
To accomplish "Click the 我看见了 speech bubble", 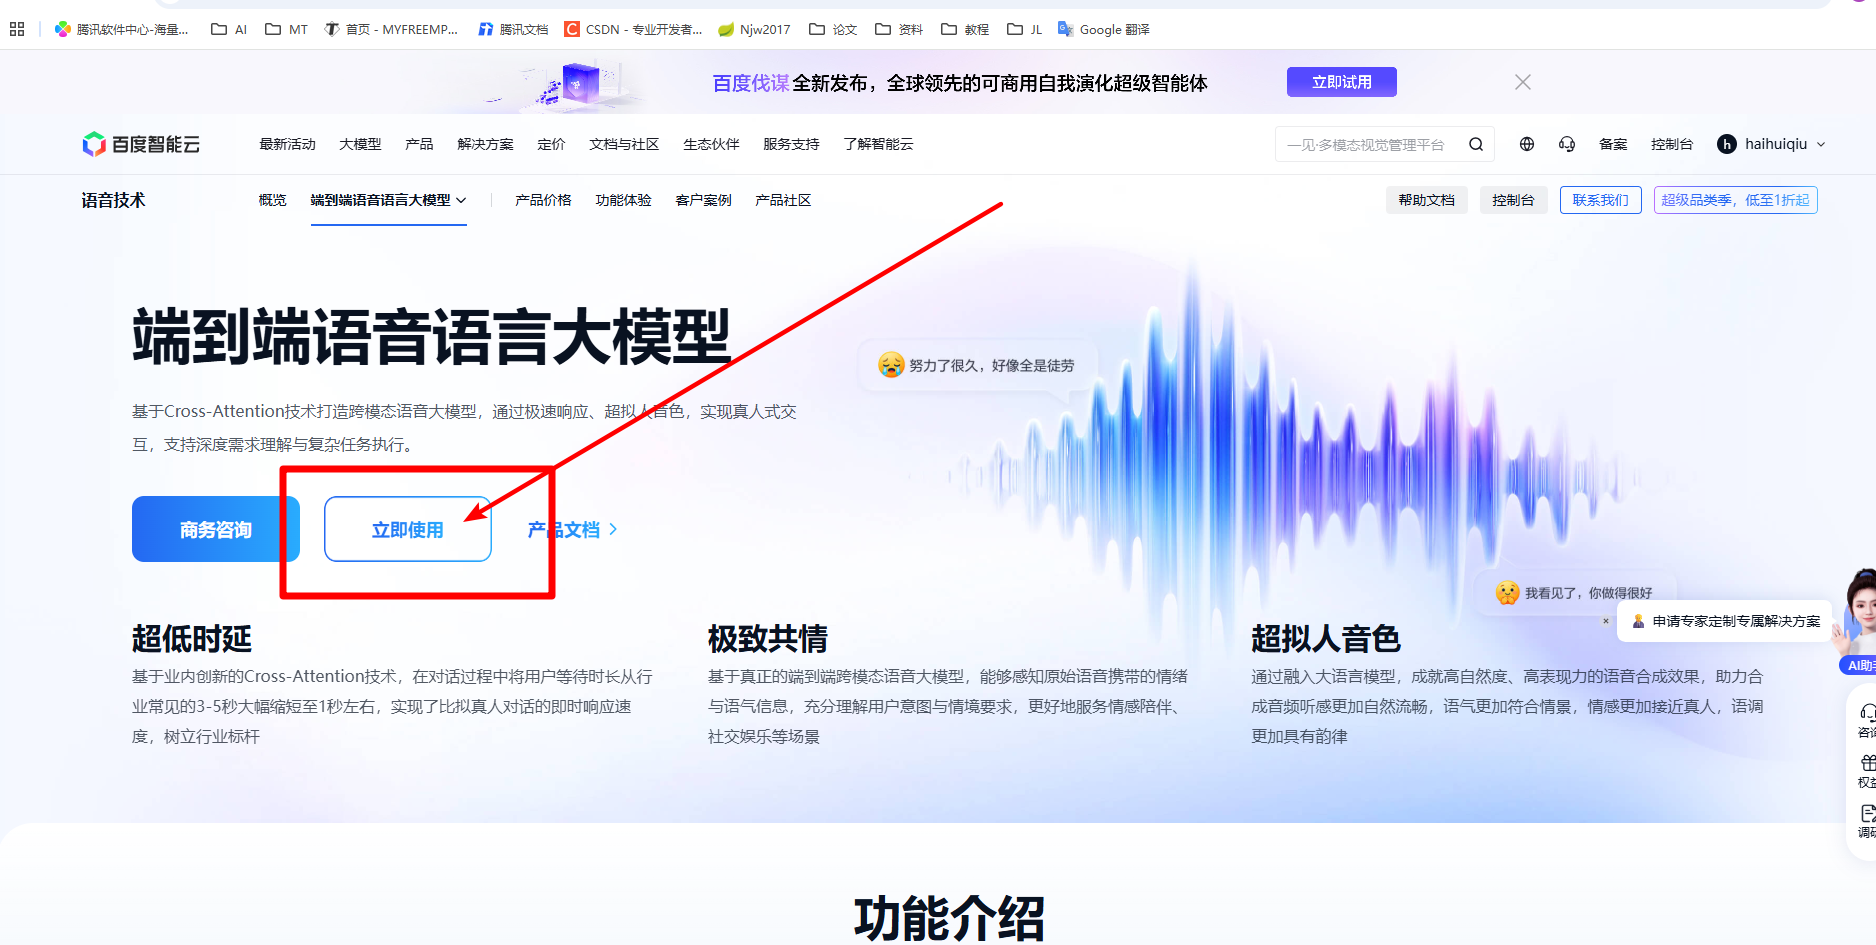I will pos(1576,593).
